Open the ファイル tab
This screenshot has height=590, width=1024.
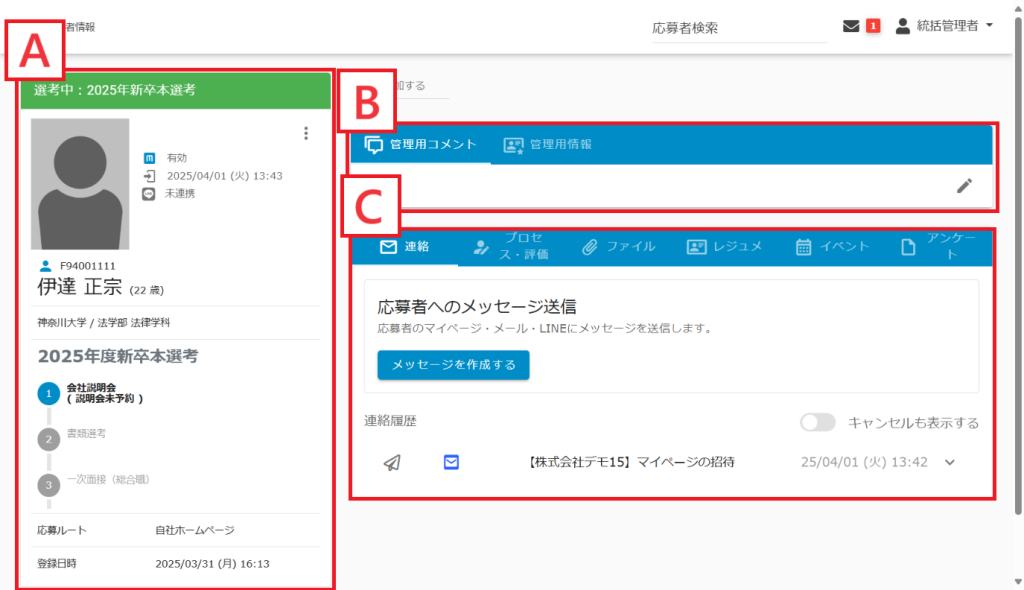click(619, 247)
